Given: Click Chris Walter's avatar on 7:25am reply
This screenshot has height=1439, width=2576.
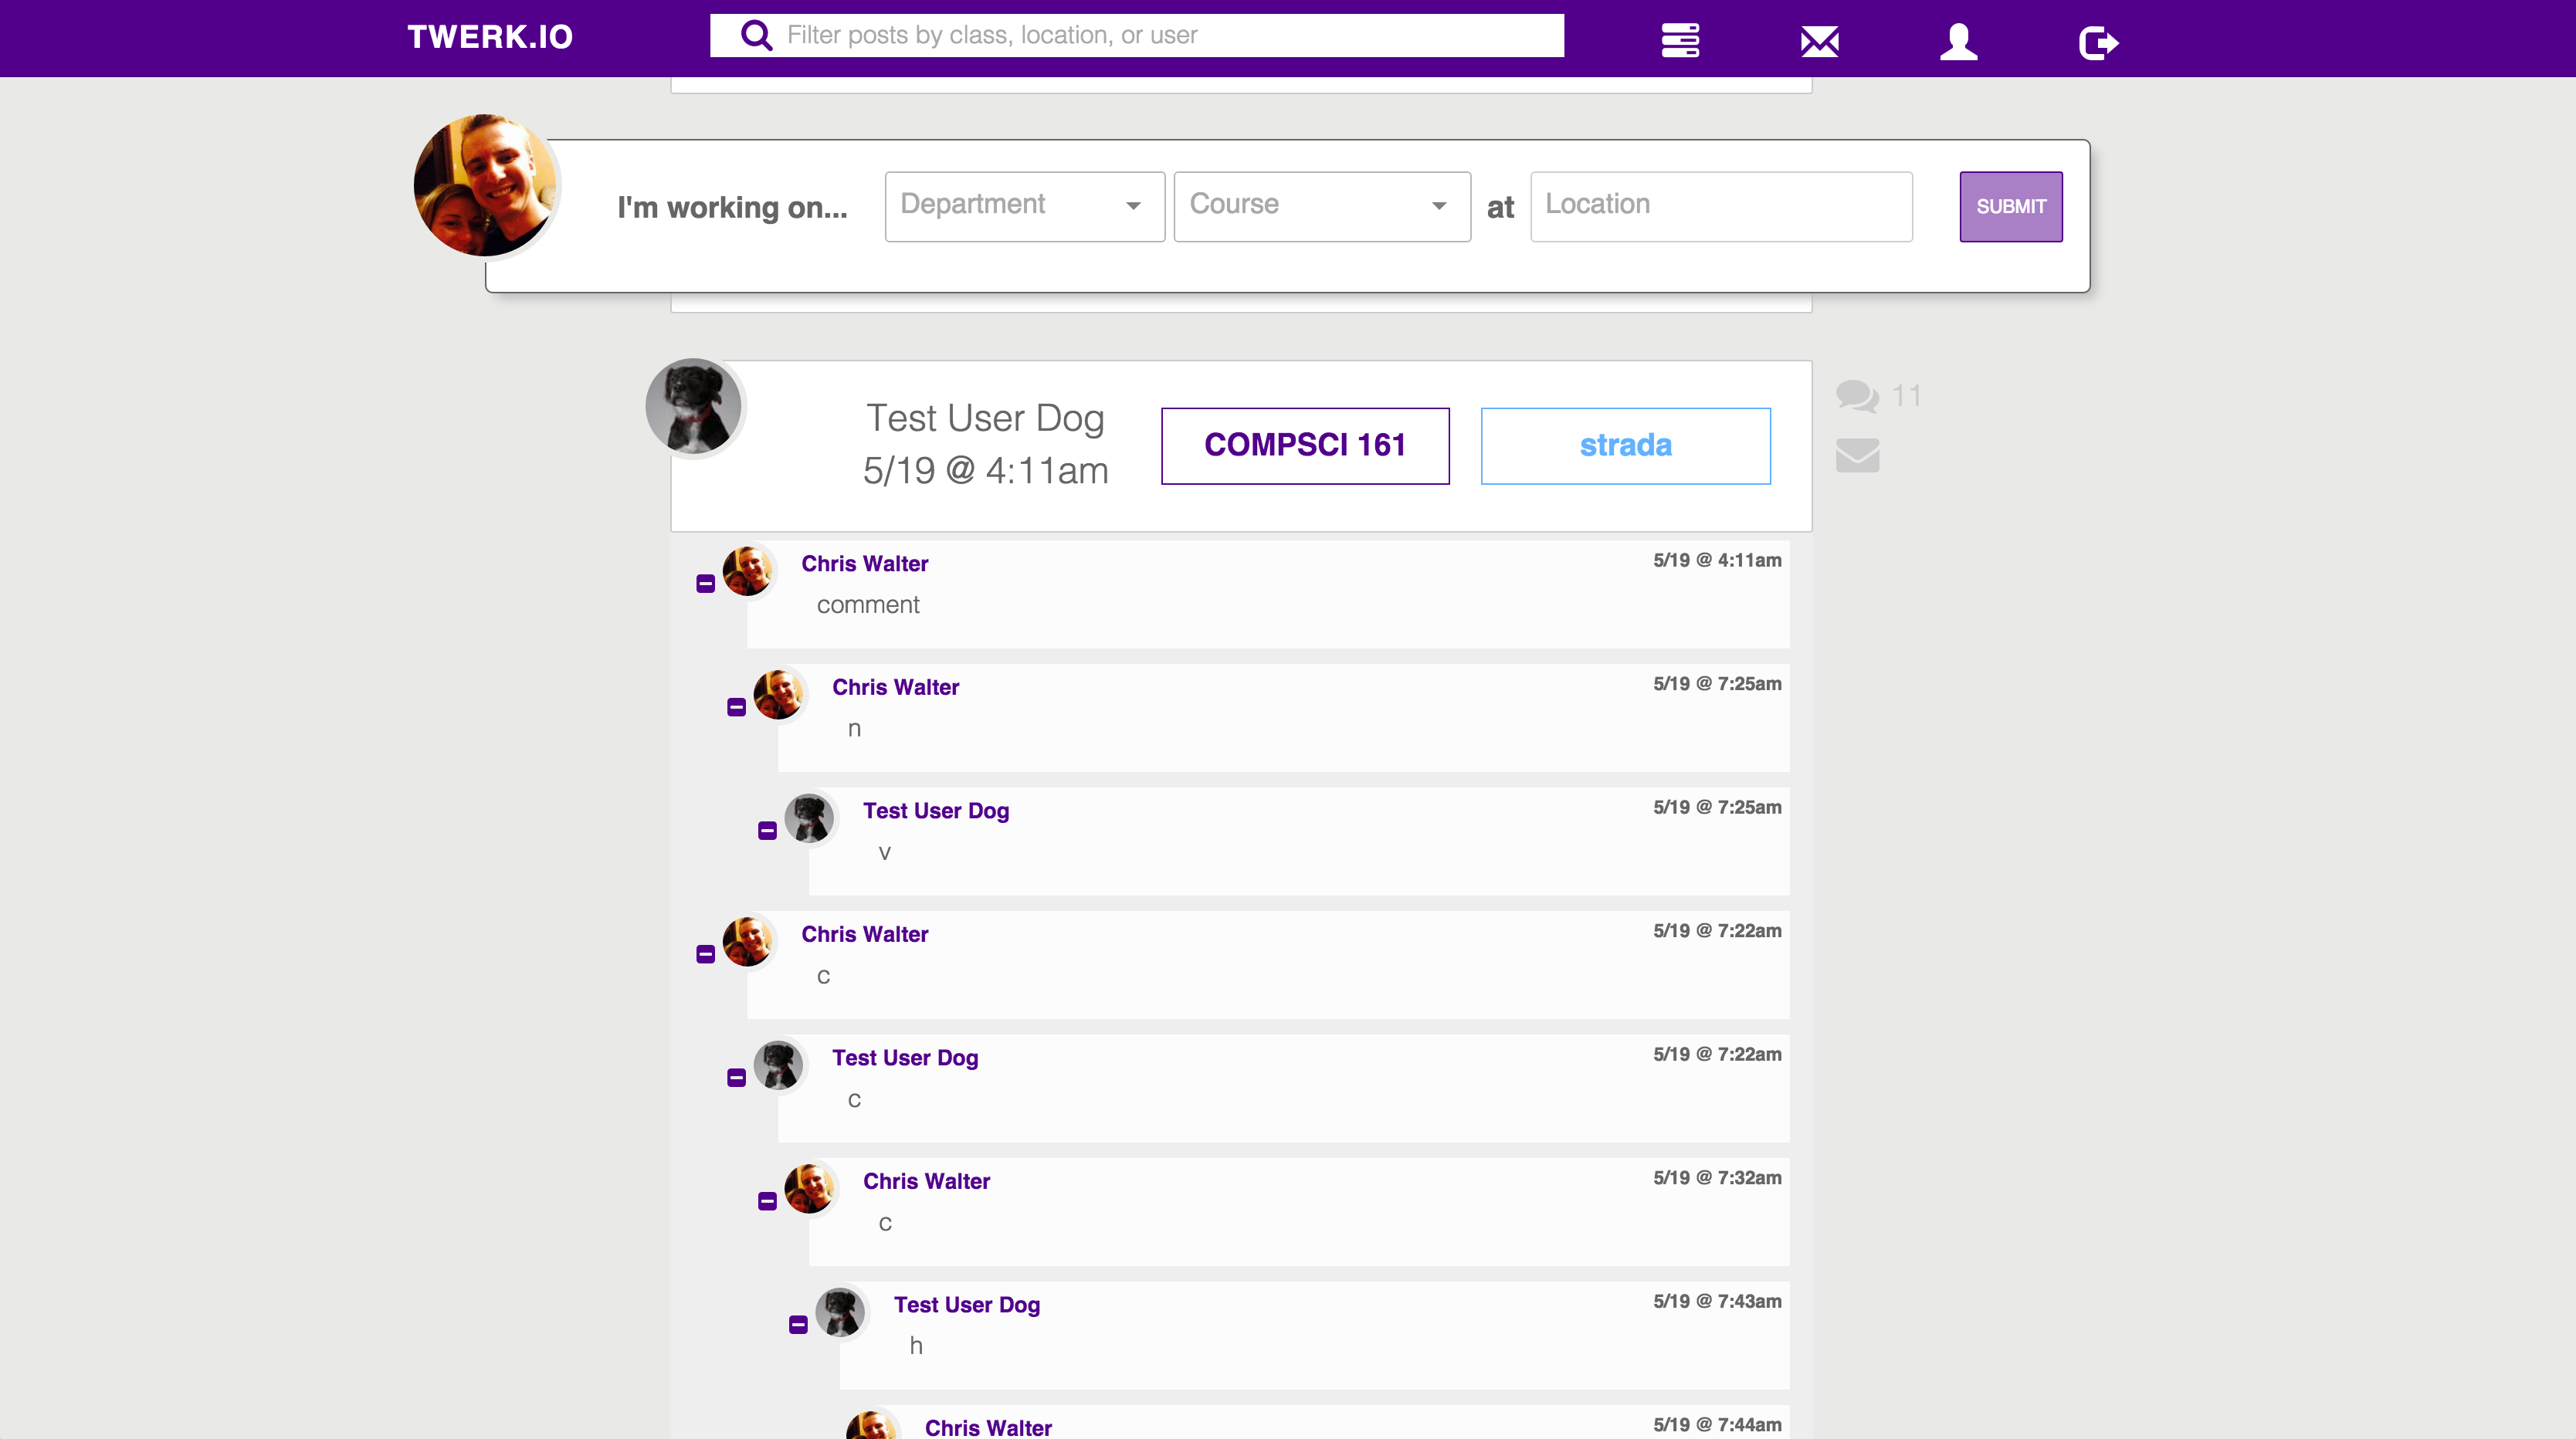Looking at the screenshot, I should pos(779,695).
